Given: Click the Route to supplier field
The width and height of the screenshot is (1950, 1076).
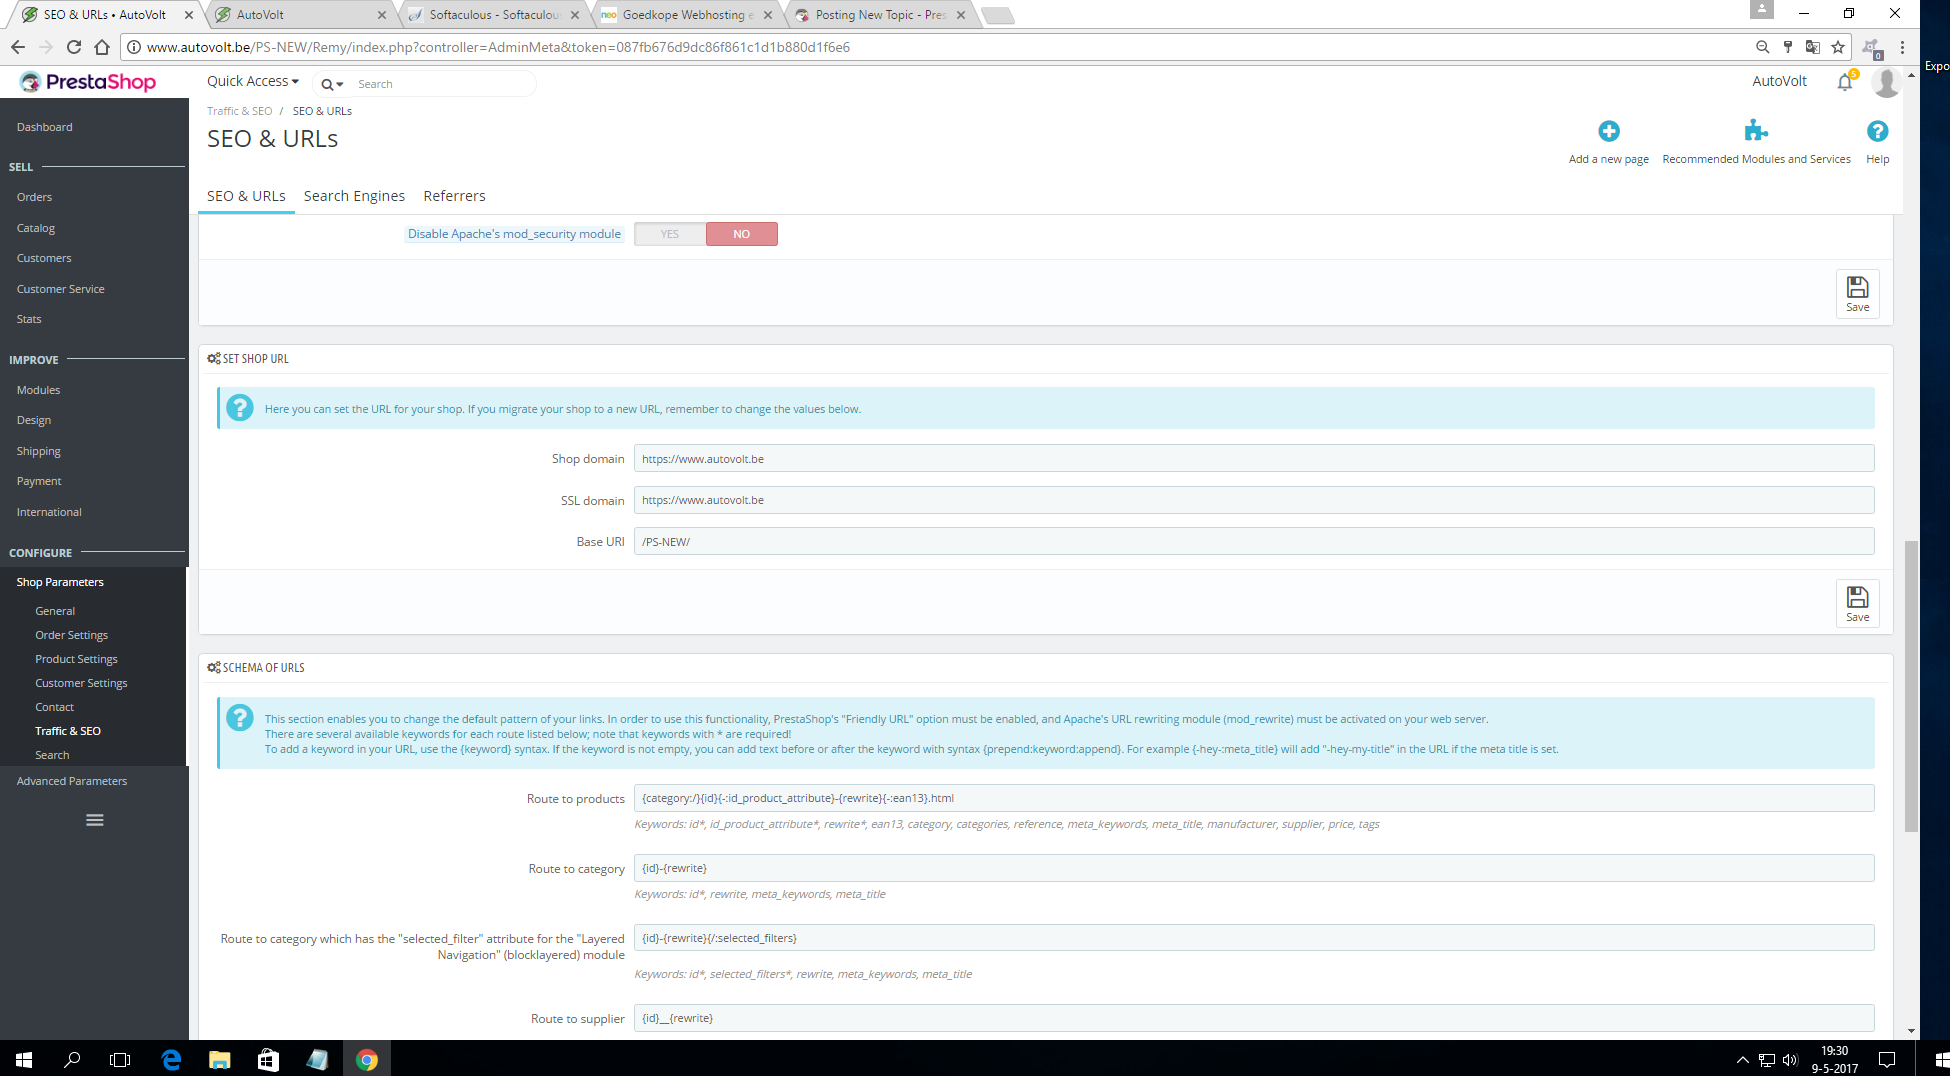Looking at the screenshot, I should (x=1254, y=1018).
